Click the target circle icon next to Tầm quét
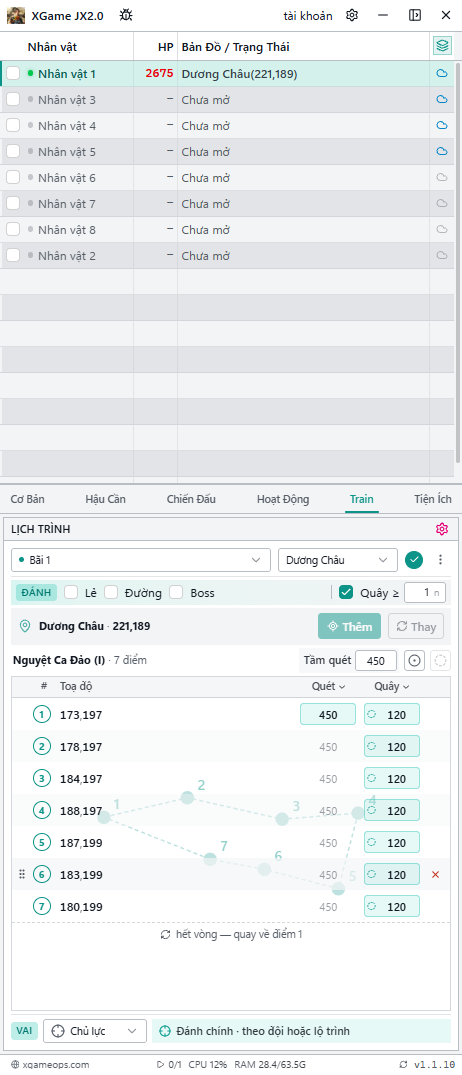Viewport: 462px width, 1075px height. 414,661
